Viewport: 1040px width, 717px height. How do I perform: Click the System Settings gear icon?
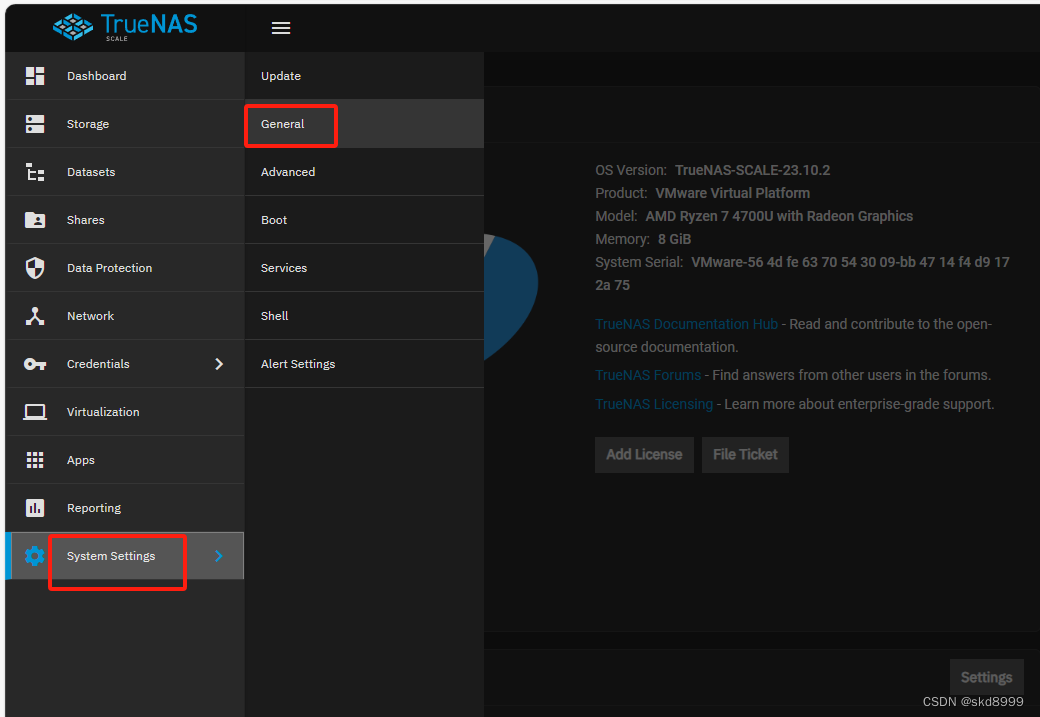(34, 556)
